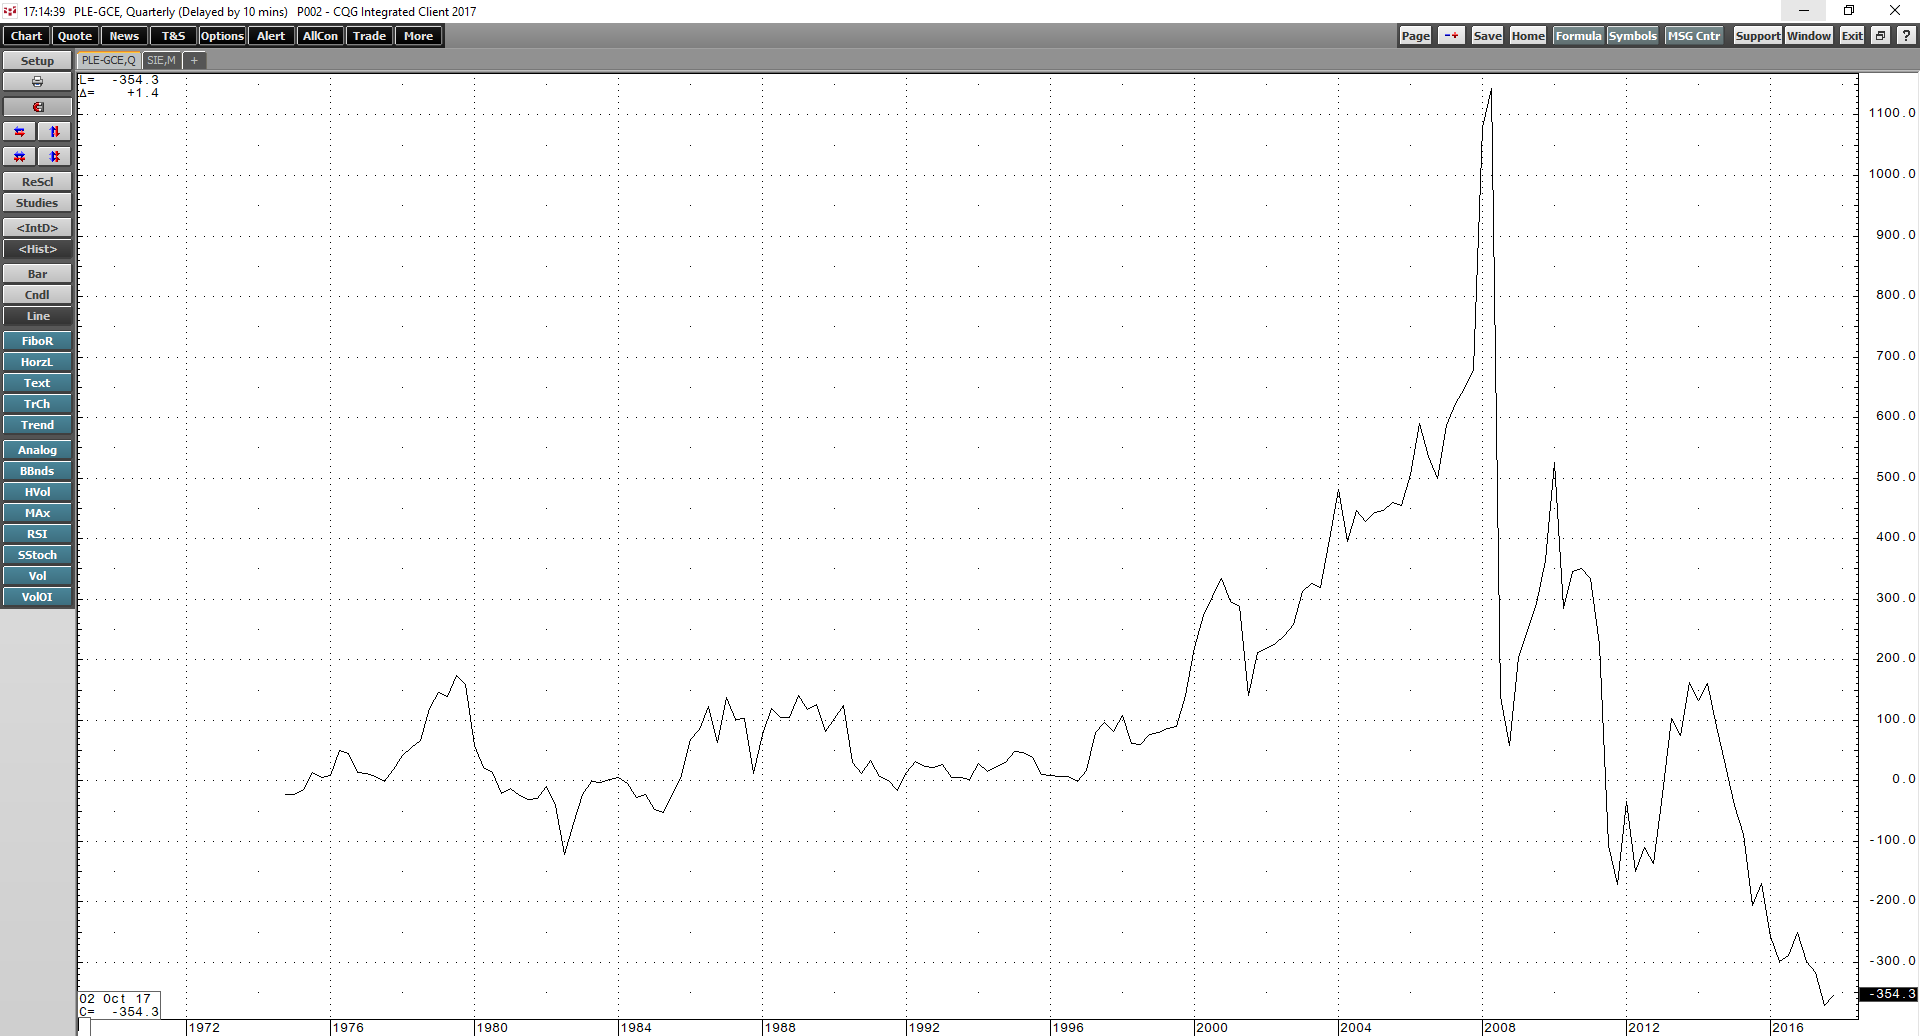This screenshot has width=1920, height=1036.
Task: Click the CQG application icon in title bar
Action: click(10, 11)
